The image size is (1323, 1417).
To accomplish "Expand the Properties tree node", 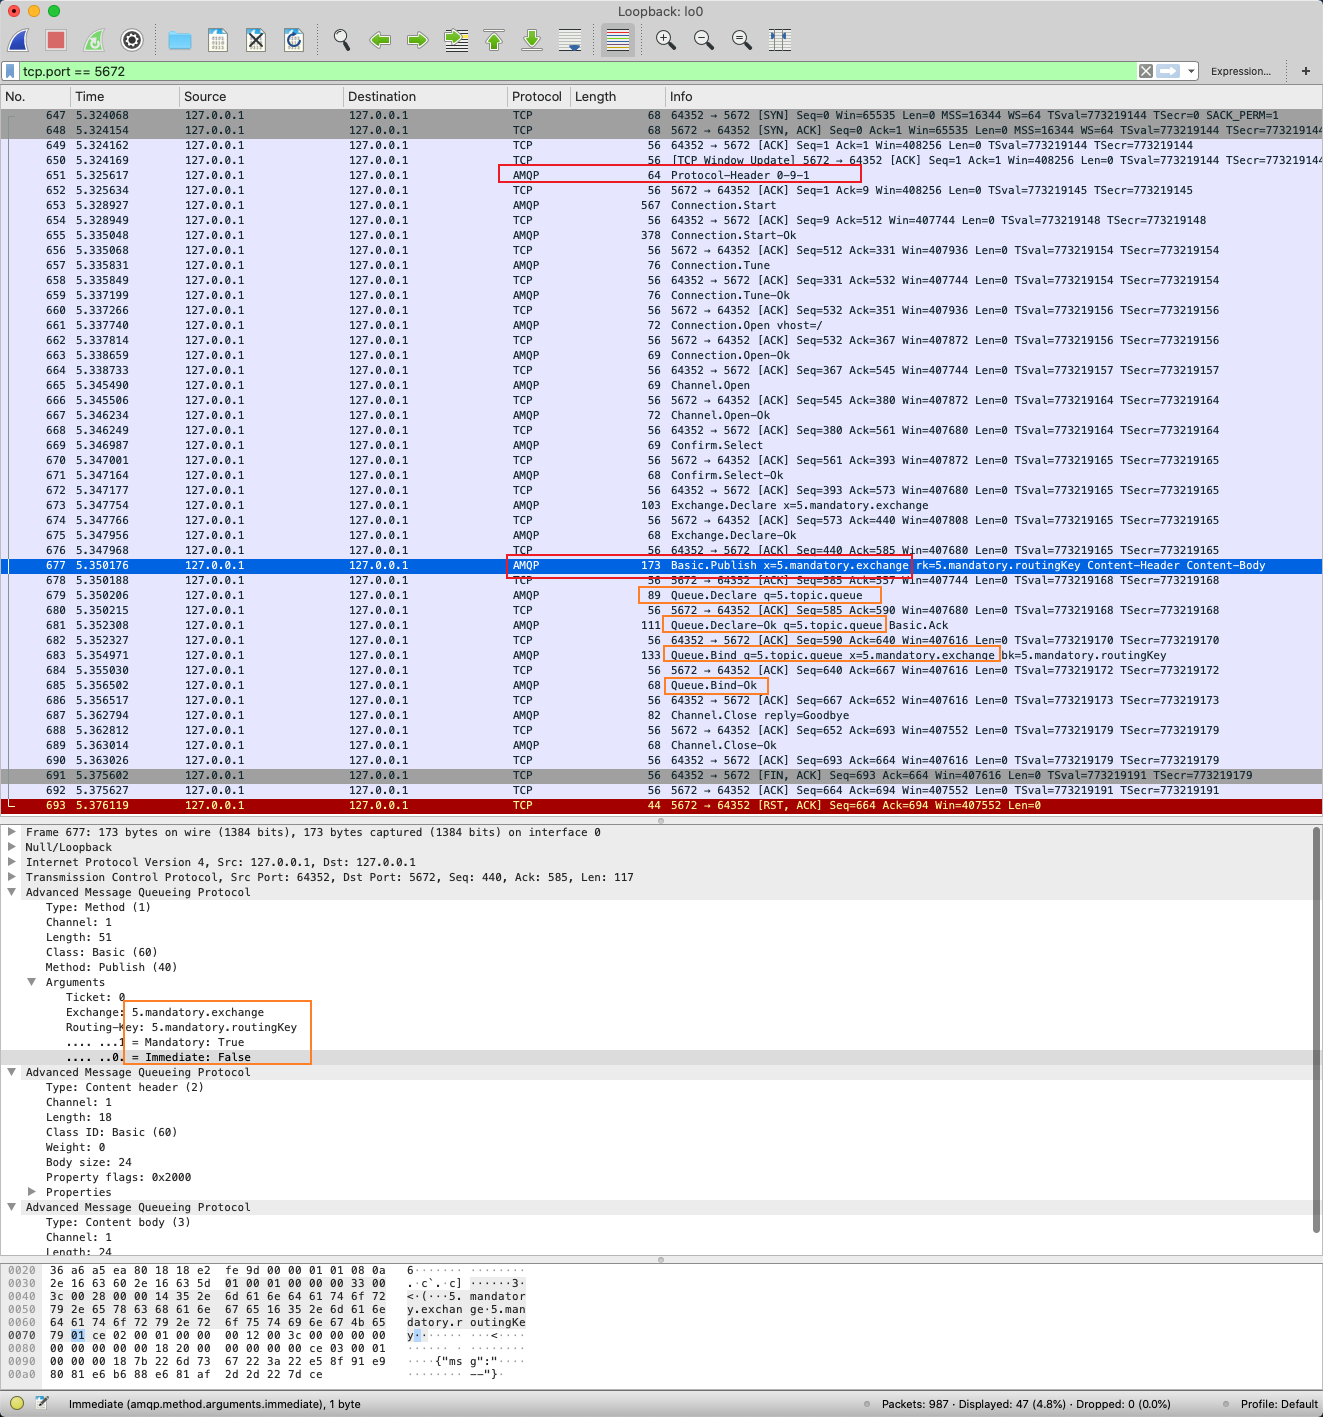I will [32, 1192].
